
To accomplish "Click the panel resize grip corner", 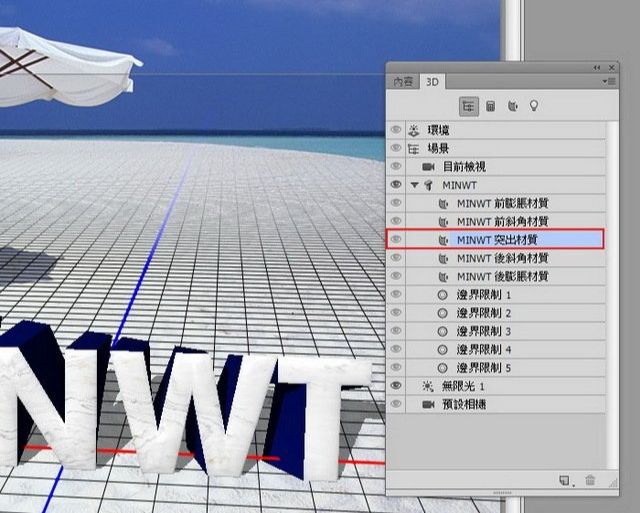I will pyautogui.click(x=613, y=483).
